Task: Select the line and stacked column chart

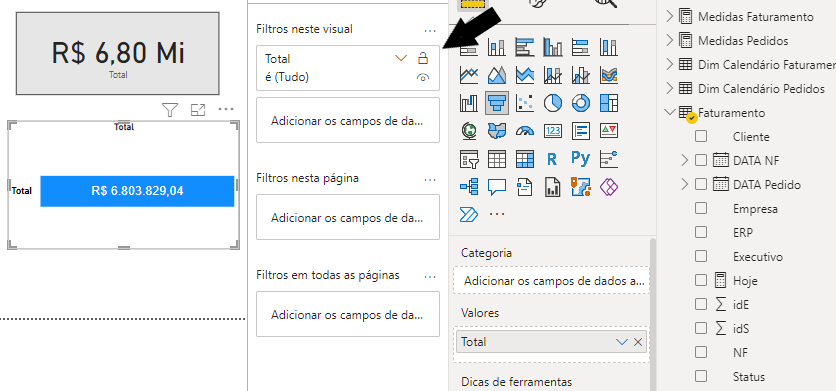Action: [x=552, y=75]
